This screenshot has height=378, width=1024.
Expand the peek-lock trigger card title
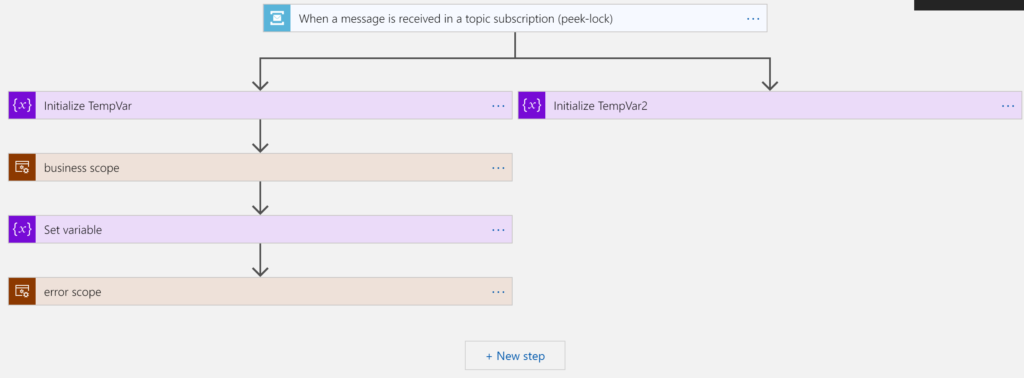(456, 19)
